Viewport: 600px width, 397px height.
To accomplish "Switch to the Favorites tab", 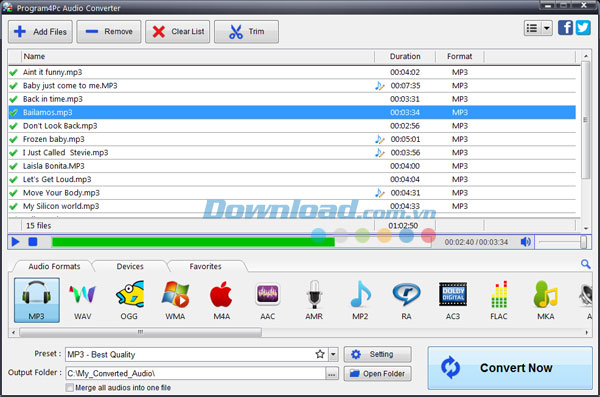I will [205, 266].
